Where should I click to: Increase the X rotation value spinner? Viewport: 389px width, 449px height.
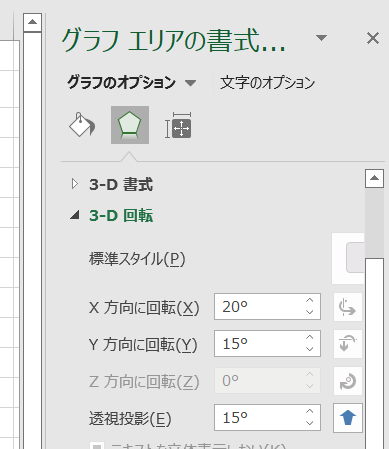pos(310,301)
